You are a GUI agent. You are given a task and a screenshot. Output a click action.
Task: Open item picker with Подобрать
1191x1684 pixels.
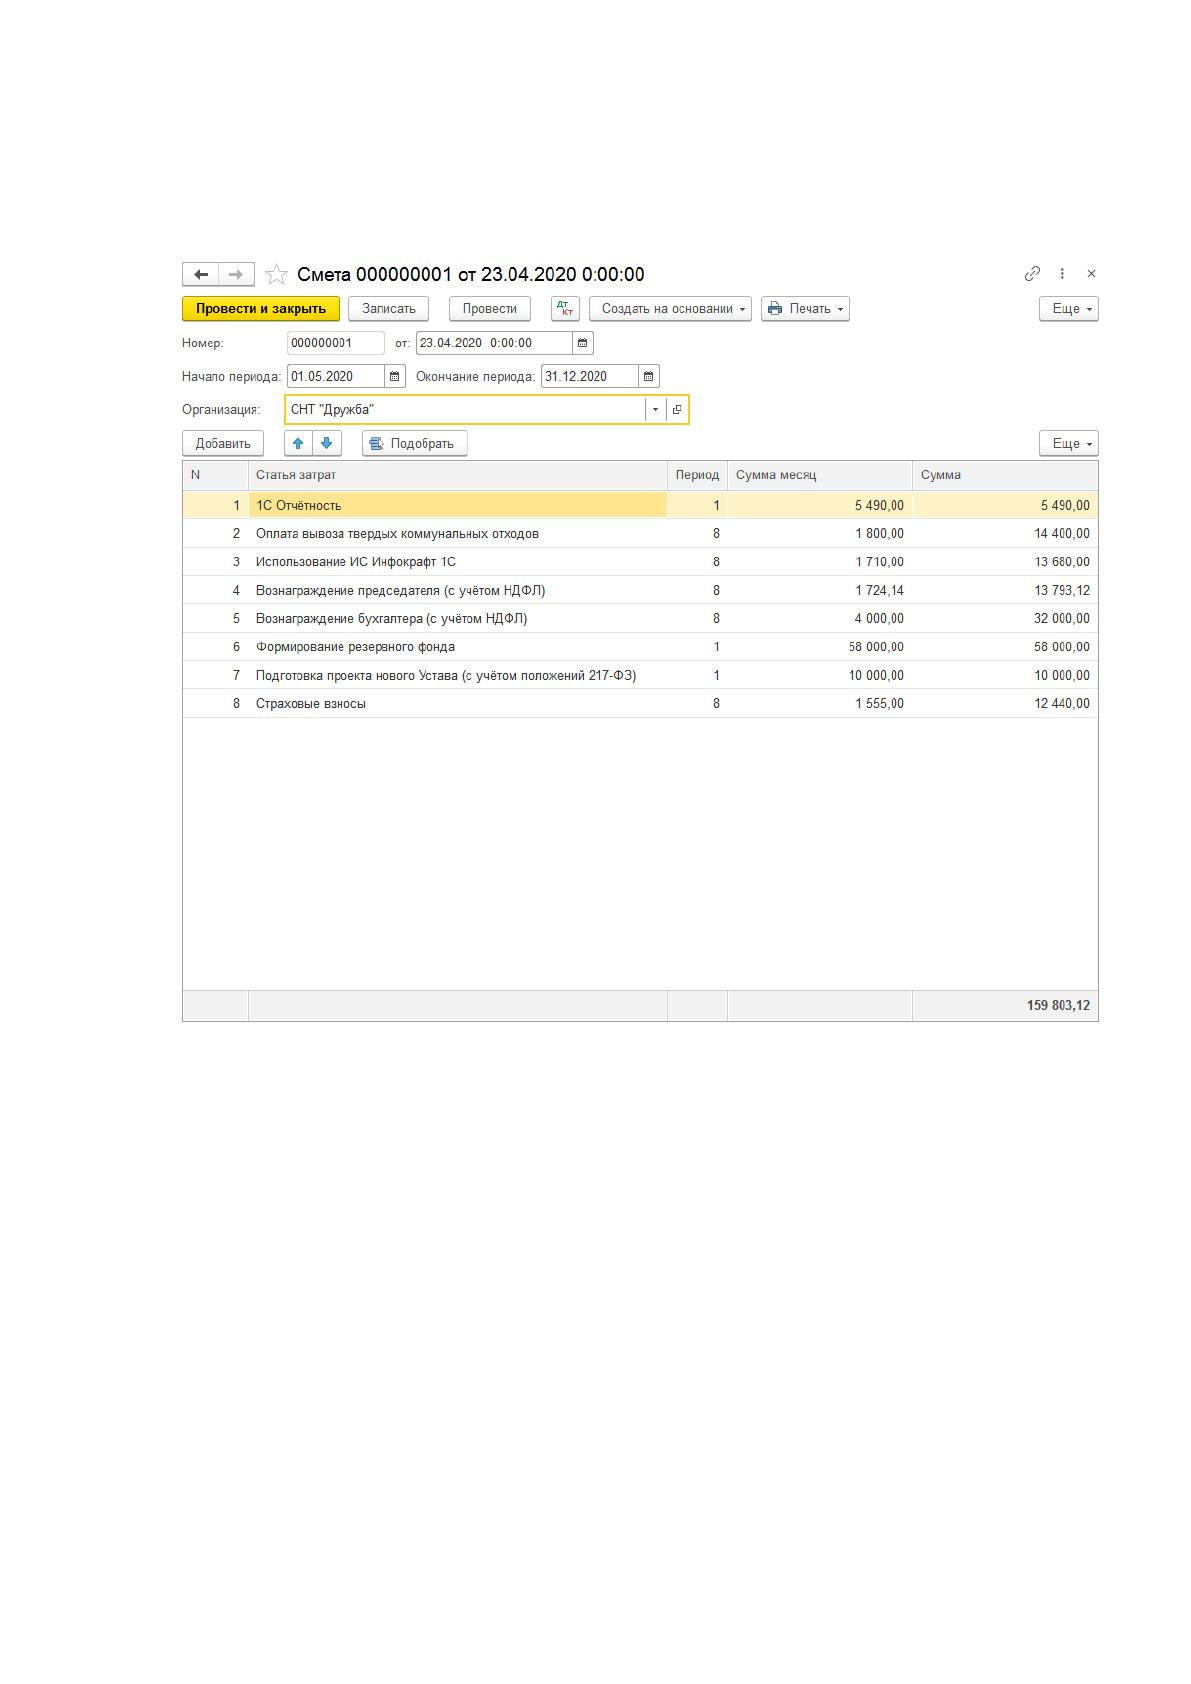pyautogui.click(x=415, y=443)
